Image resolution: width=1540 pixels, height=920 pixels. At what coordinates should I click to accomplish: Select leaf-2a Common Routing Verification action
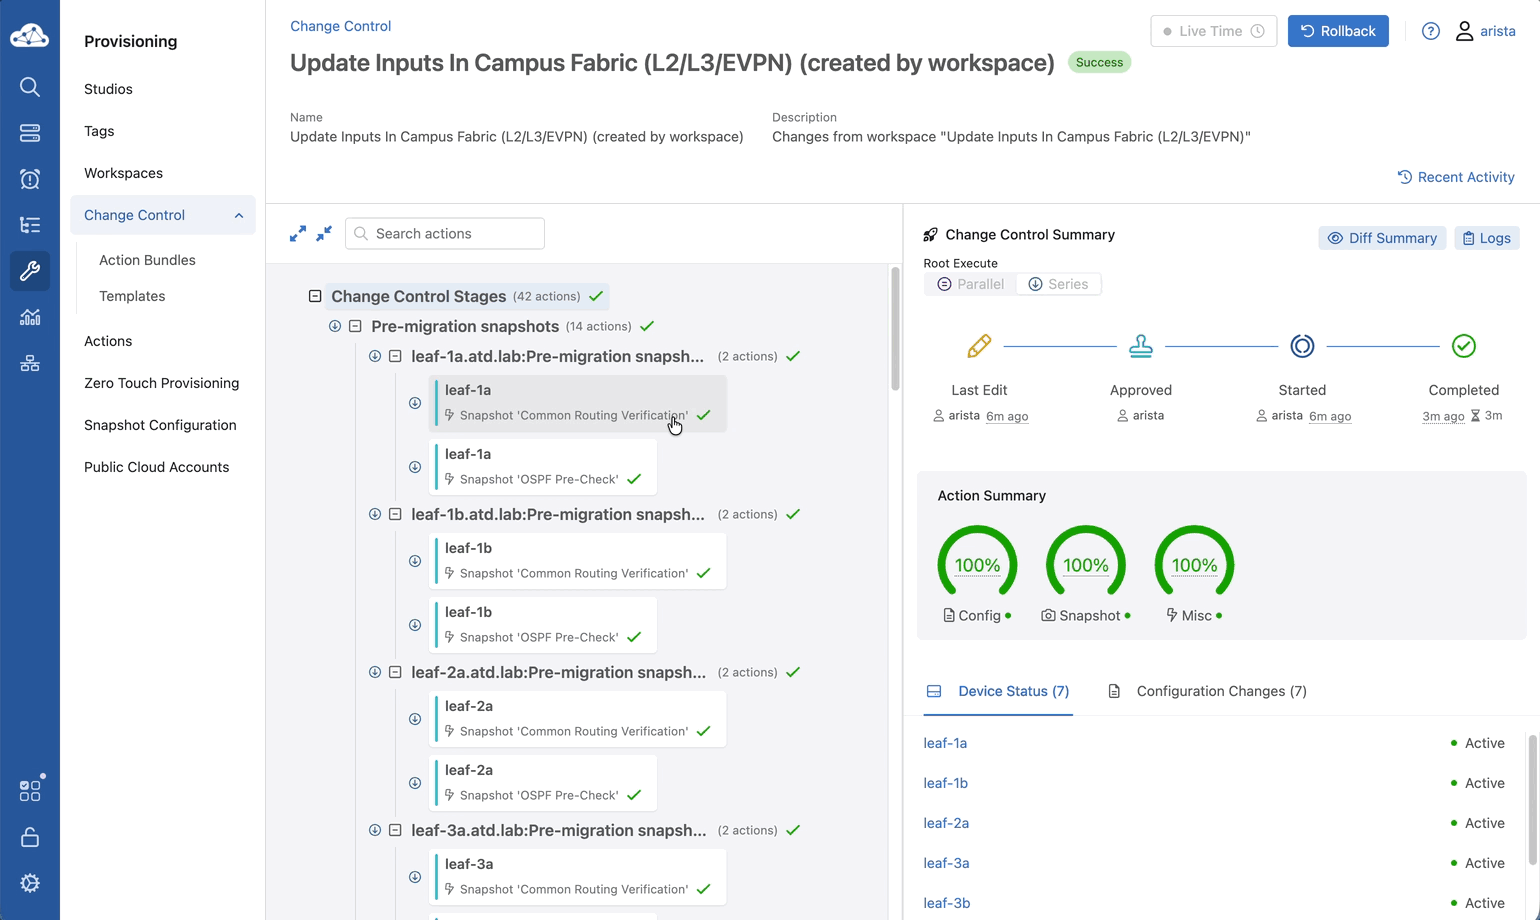pyautogui.click(x=580, y=719)
